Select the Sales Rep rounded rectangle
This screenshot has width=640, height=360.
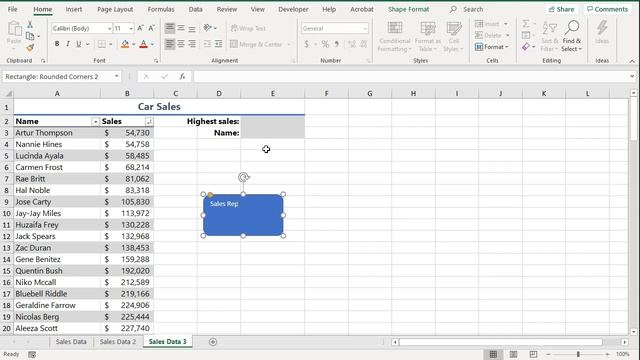click(x=243, y=215)
